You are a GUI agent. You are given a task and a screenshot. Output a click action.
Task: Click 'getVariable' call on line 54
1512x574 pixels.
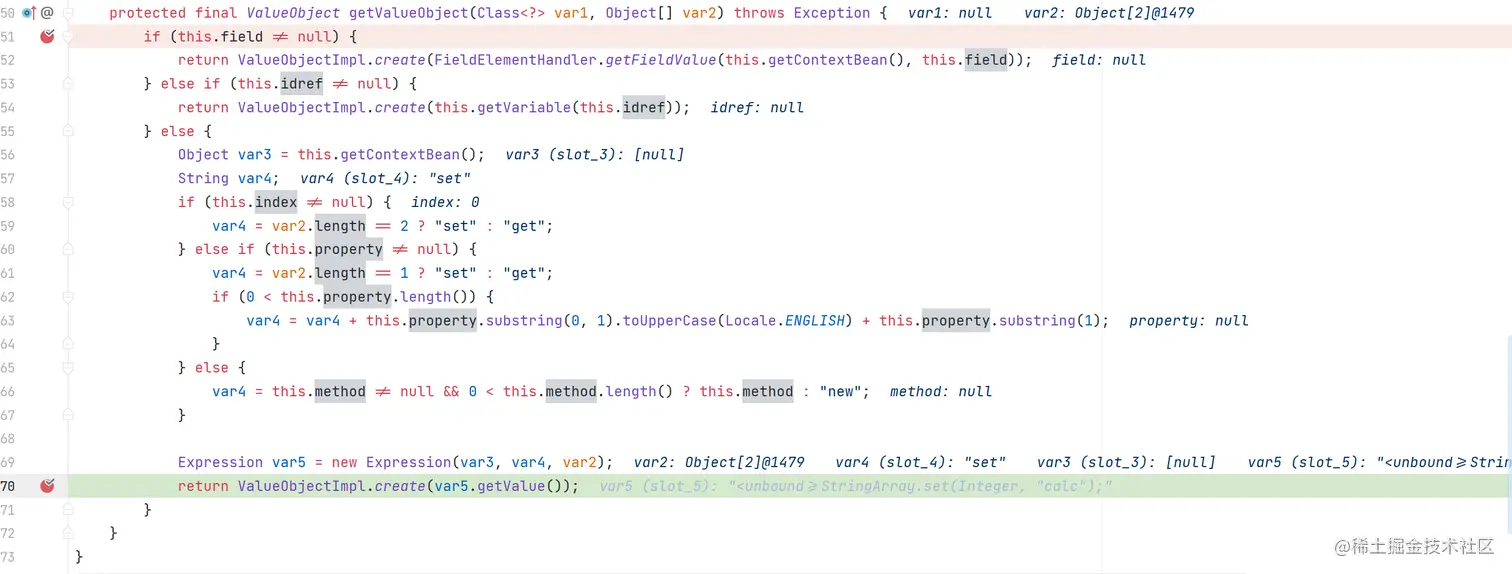[524, 108]
